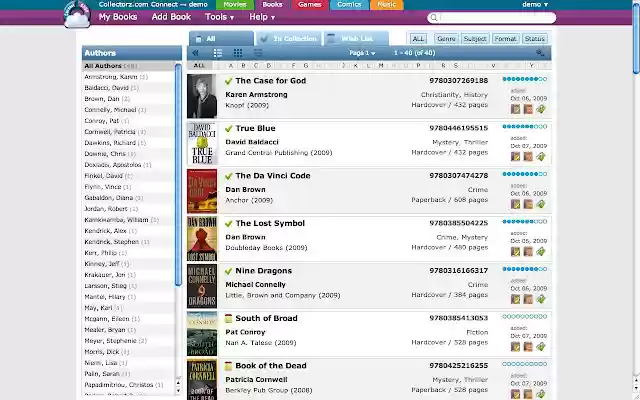This screenshot has height=400, width=640.
Task: Toggle collection checkmark on The Lost Symbol
Action: 229,224
